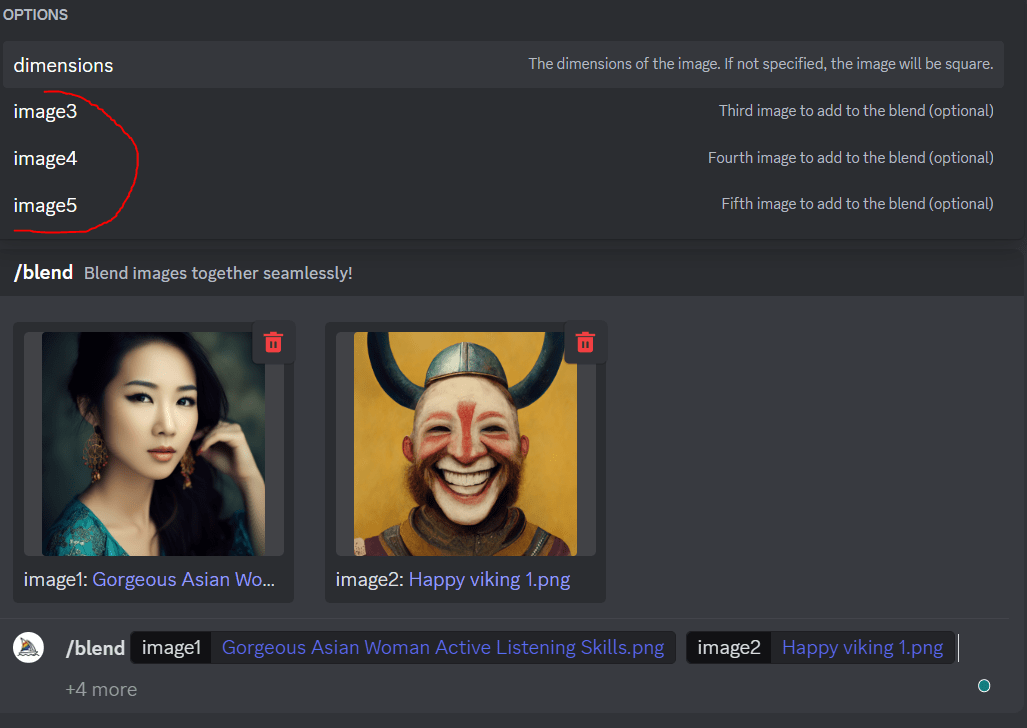Click the image1 parameter chip in input
This screenshot has height=728, width=1027.
[x=171, y=647]
